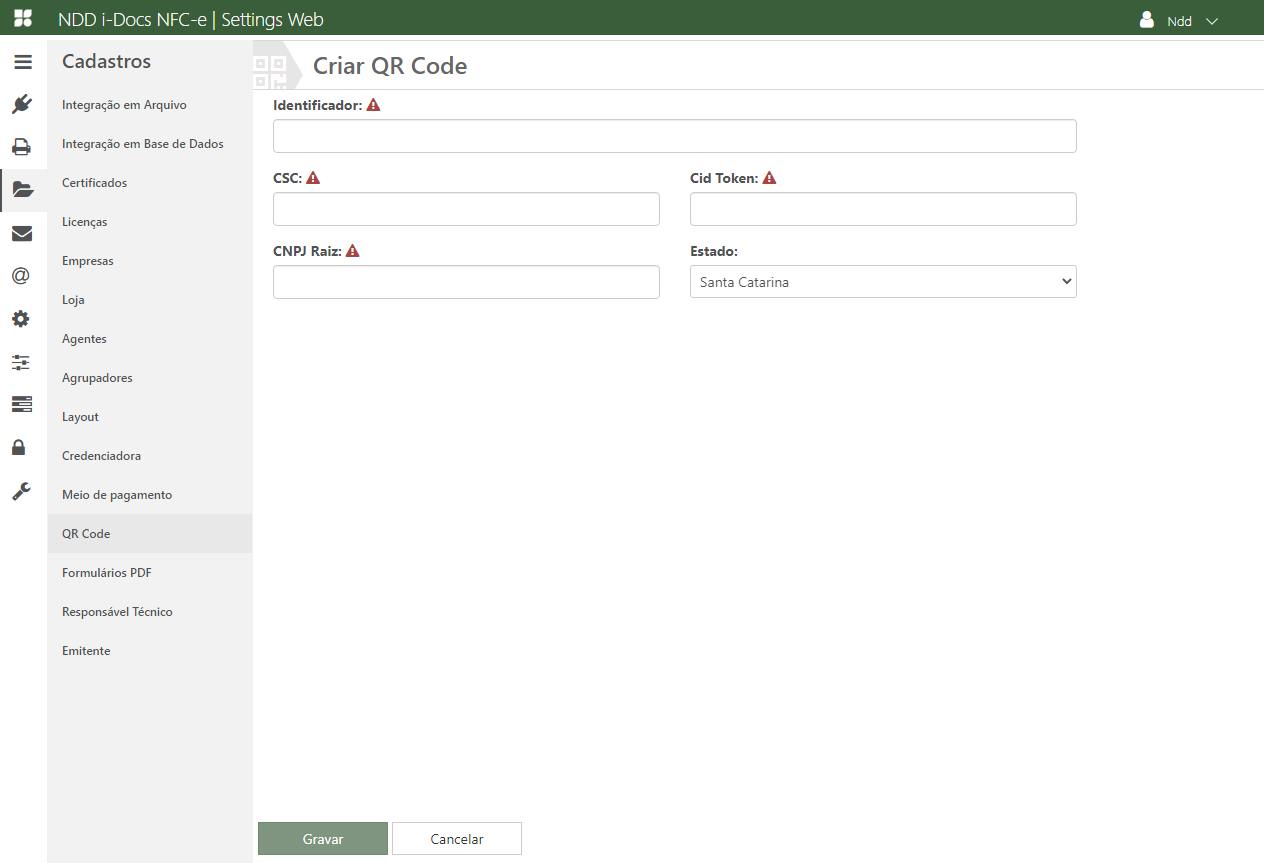Open the Ndd user menu chevron

(x=1212, y=21)
